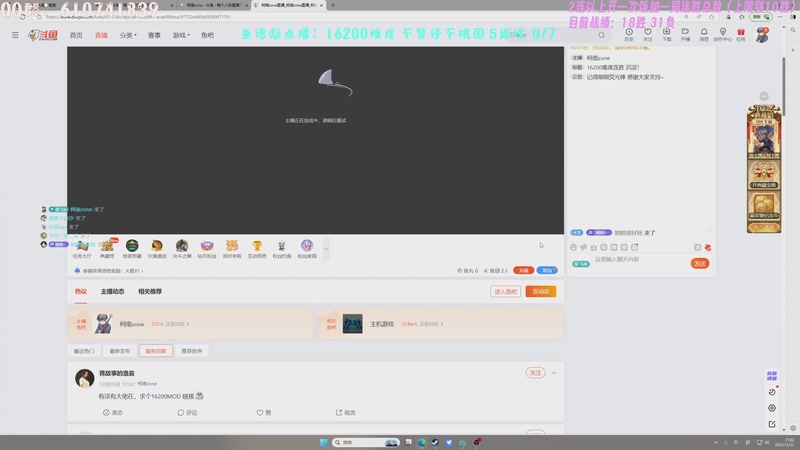Click 进入鱼吧 button
This screenshot has width=800, height=450.
(x=506, y=291)
